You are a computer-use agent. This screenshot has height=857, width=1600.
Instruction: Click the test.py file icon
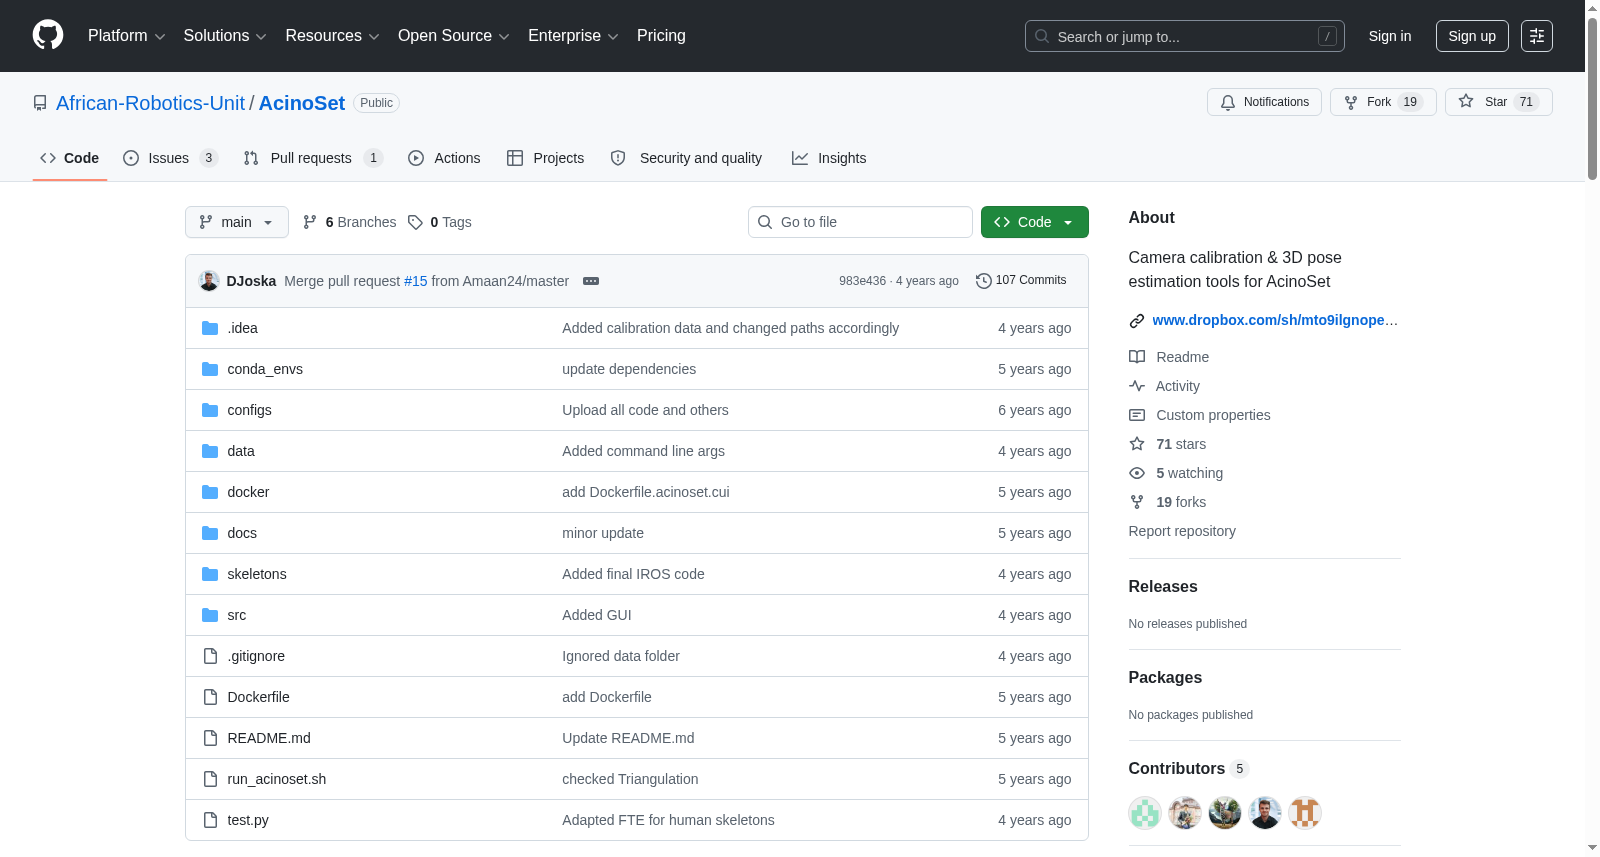[x=210, y=820]
